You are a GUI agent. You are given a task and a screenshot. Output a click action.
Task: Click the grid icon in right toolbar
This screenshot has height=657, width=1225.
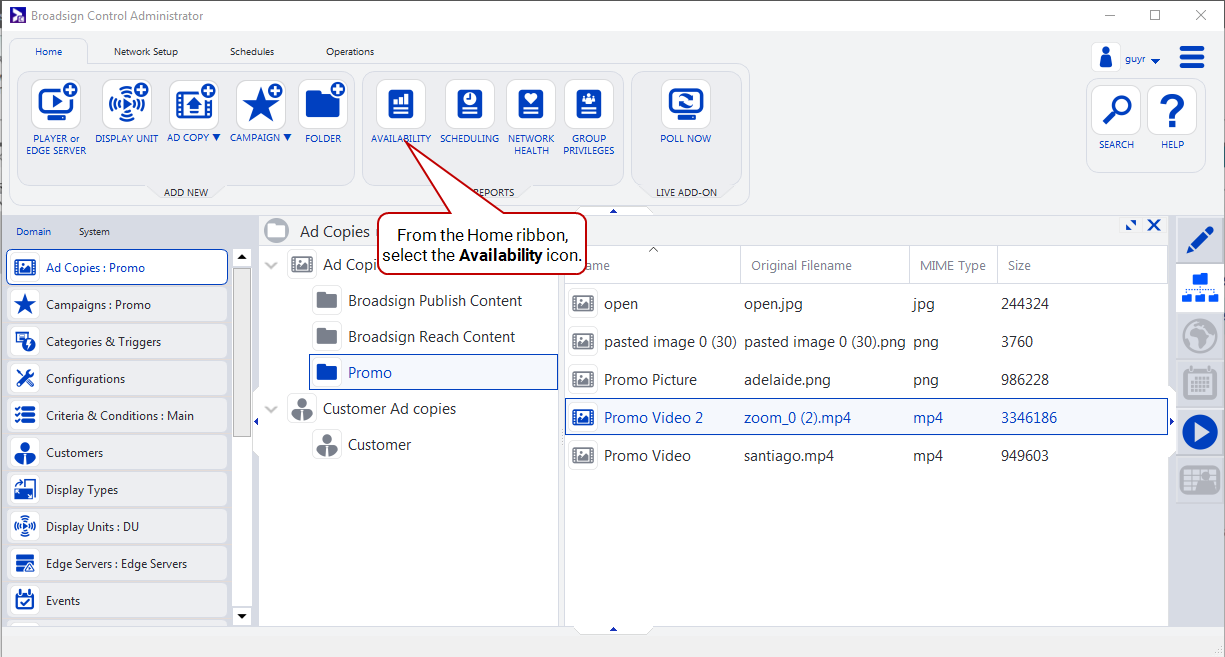[x=1200, y=480]
